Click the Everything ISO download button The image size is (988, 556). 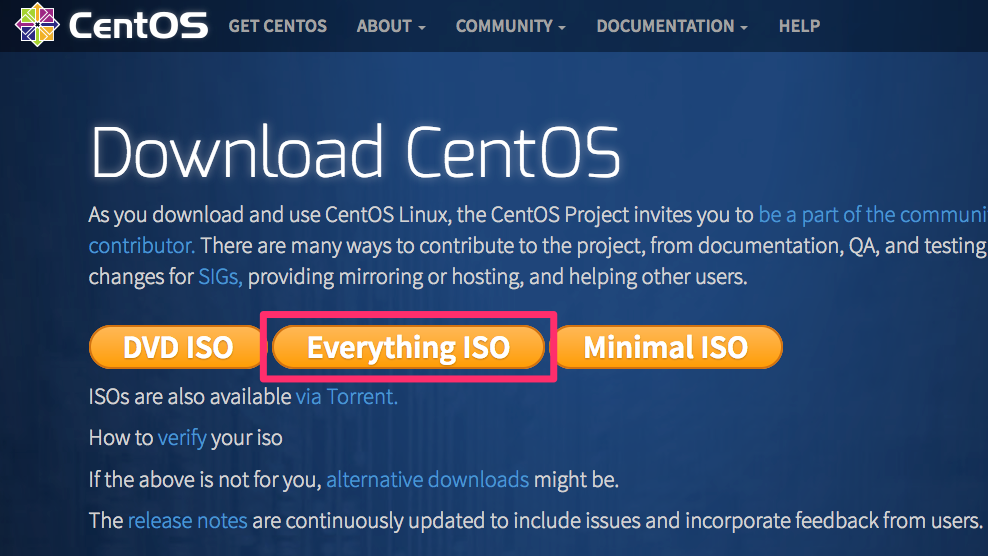(x=408, y=347)
